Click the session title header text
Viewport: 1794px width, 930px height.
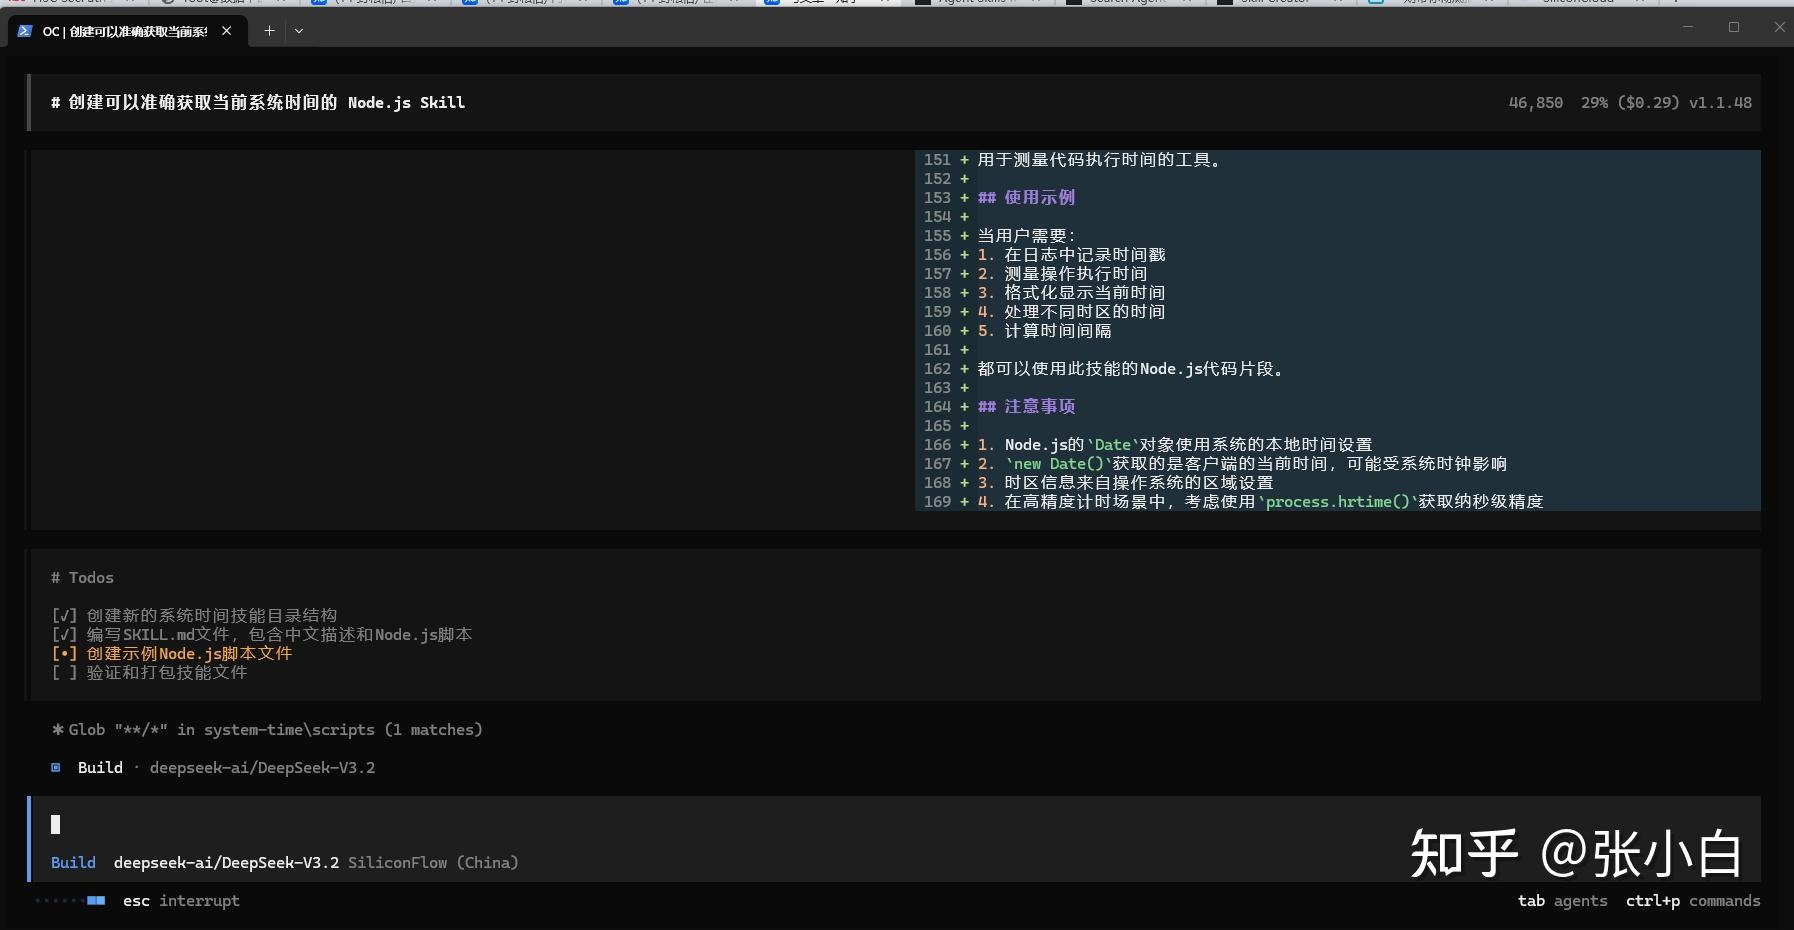click(258, 102)
